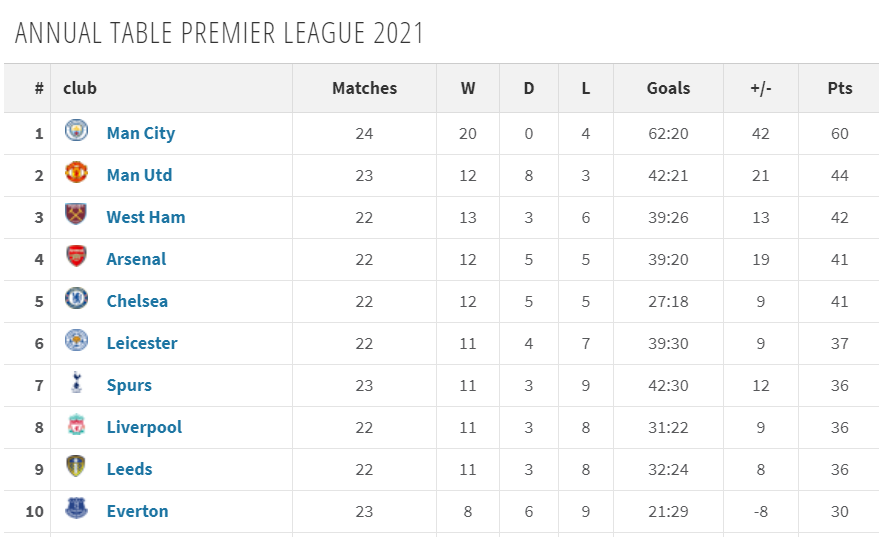This screenshot has width=894, height=550.
Task: Click the Pts column header
Action: coord(840,88)
